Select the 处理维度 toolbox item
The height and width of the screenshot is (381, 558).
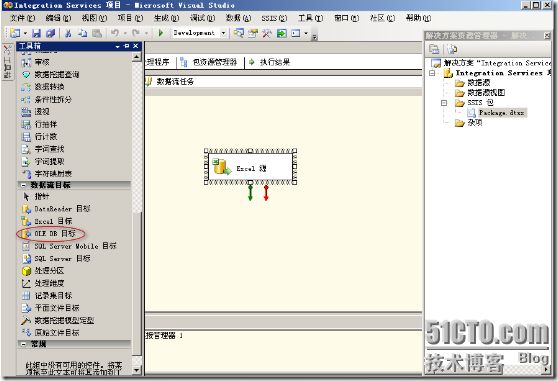(x=43, y=283)
